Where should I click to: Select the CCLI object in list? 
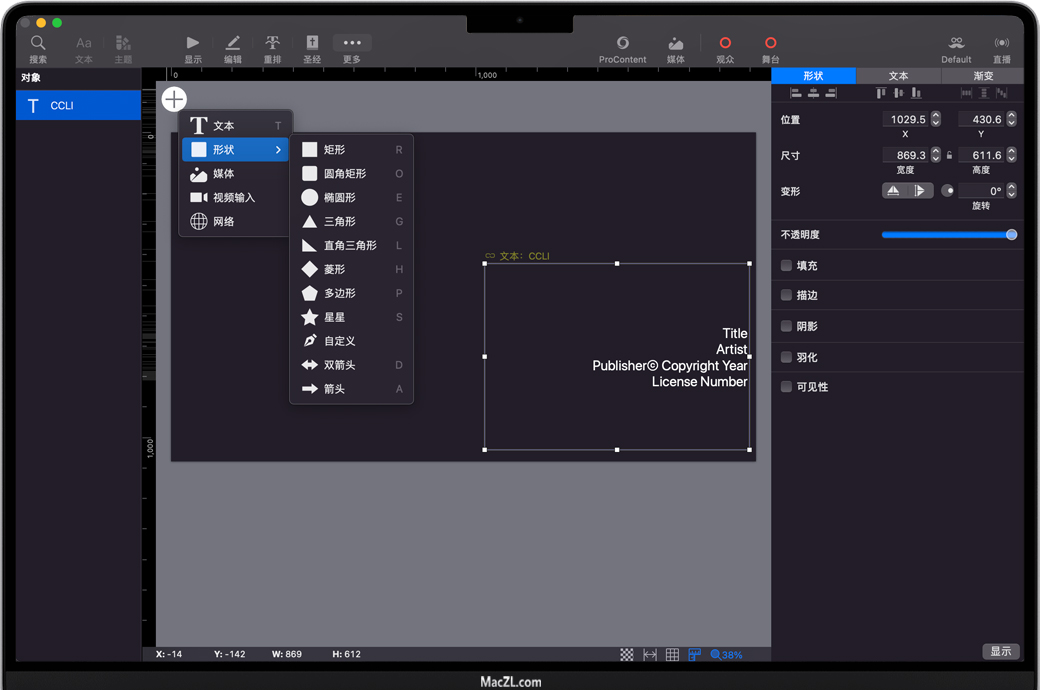(x=78, y=106)
